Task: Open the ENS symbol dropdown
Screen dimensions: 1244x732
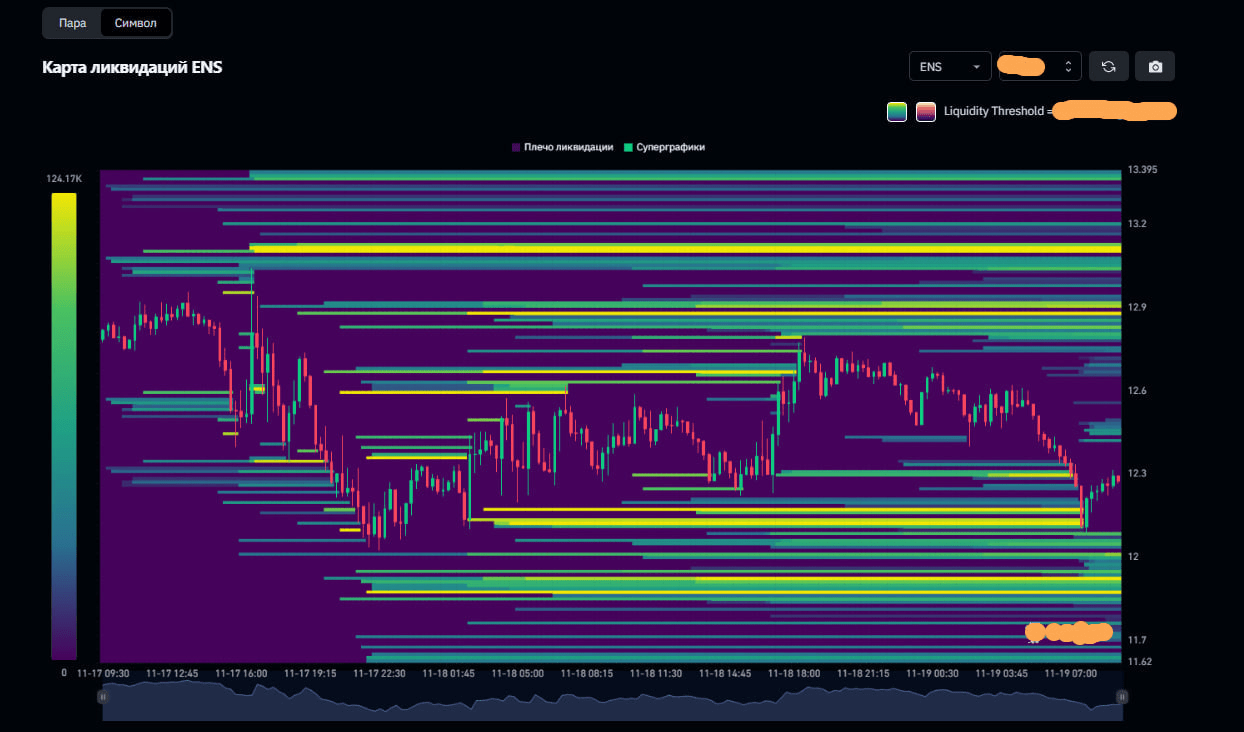Action: (949, 66)
